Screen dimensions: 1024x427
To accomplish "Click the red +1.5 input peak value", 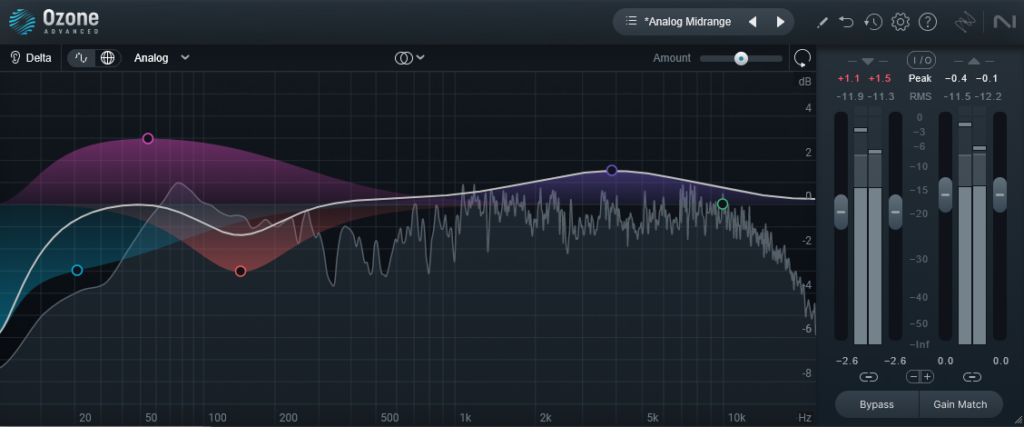I will pos(880,78).
